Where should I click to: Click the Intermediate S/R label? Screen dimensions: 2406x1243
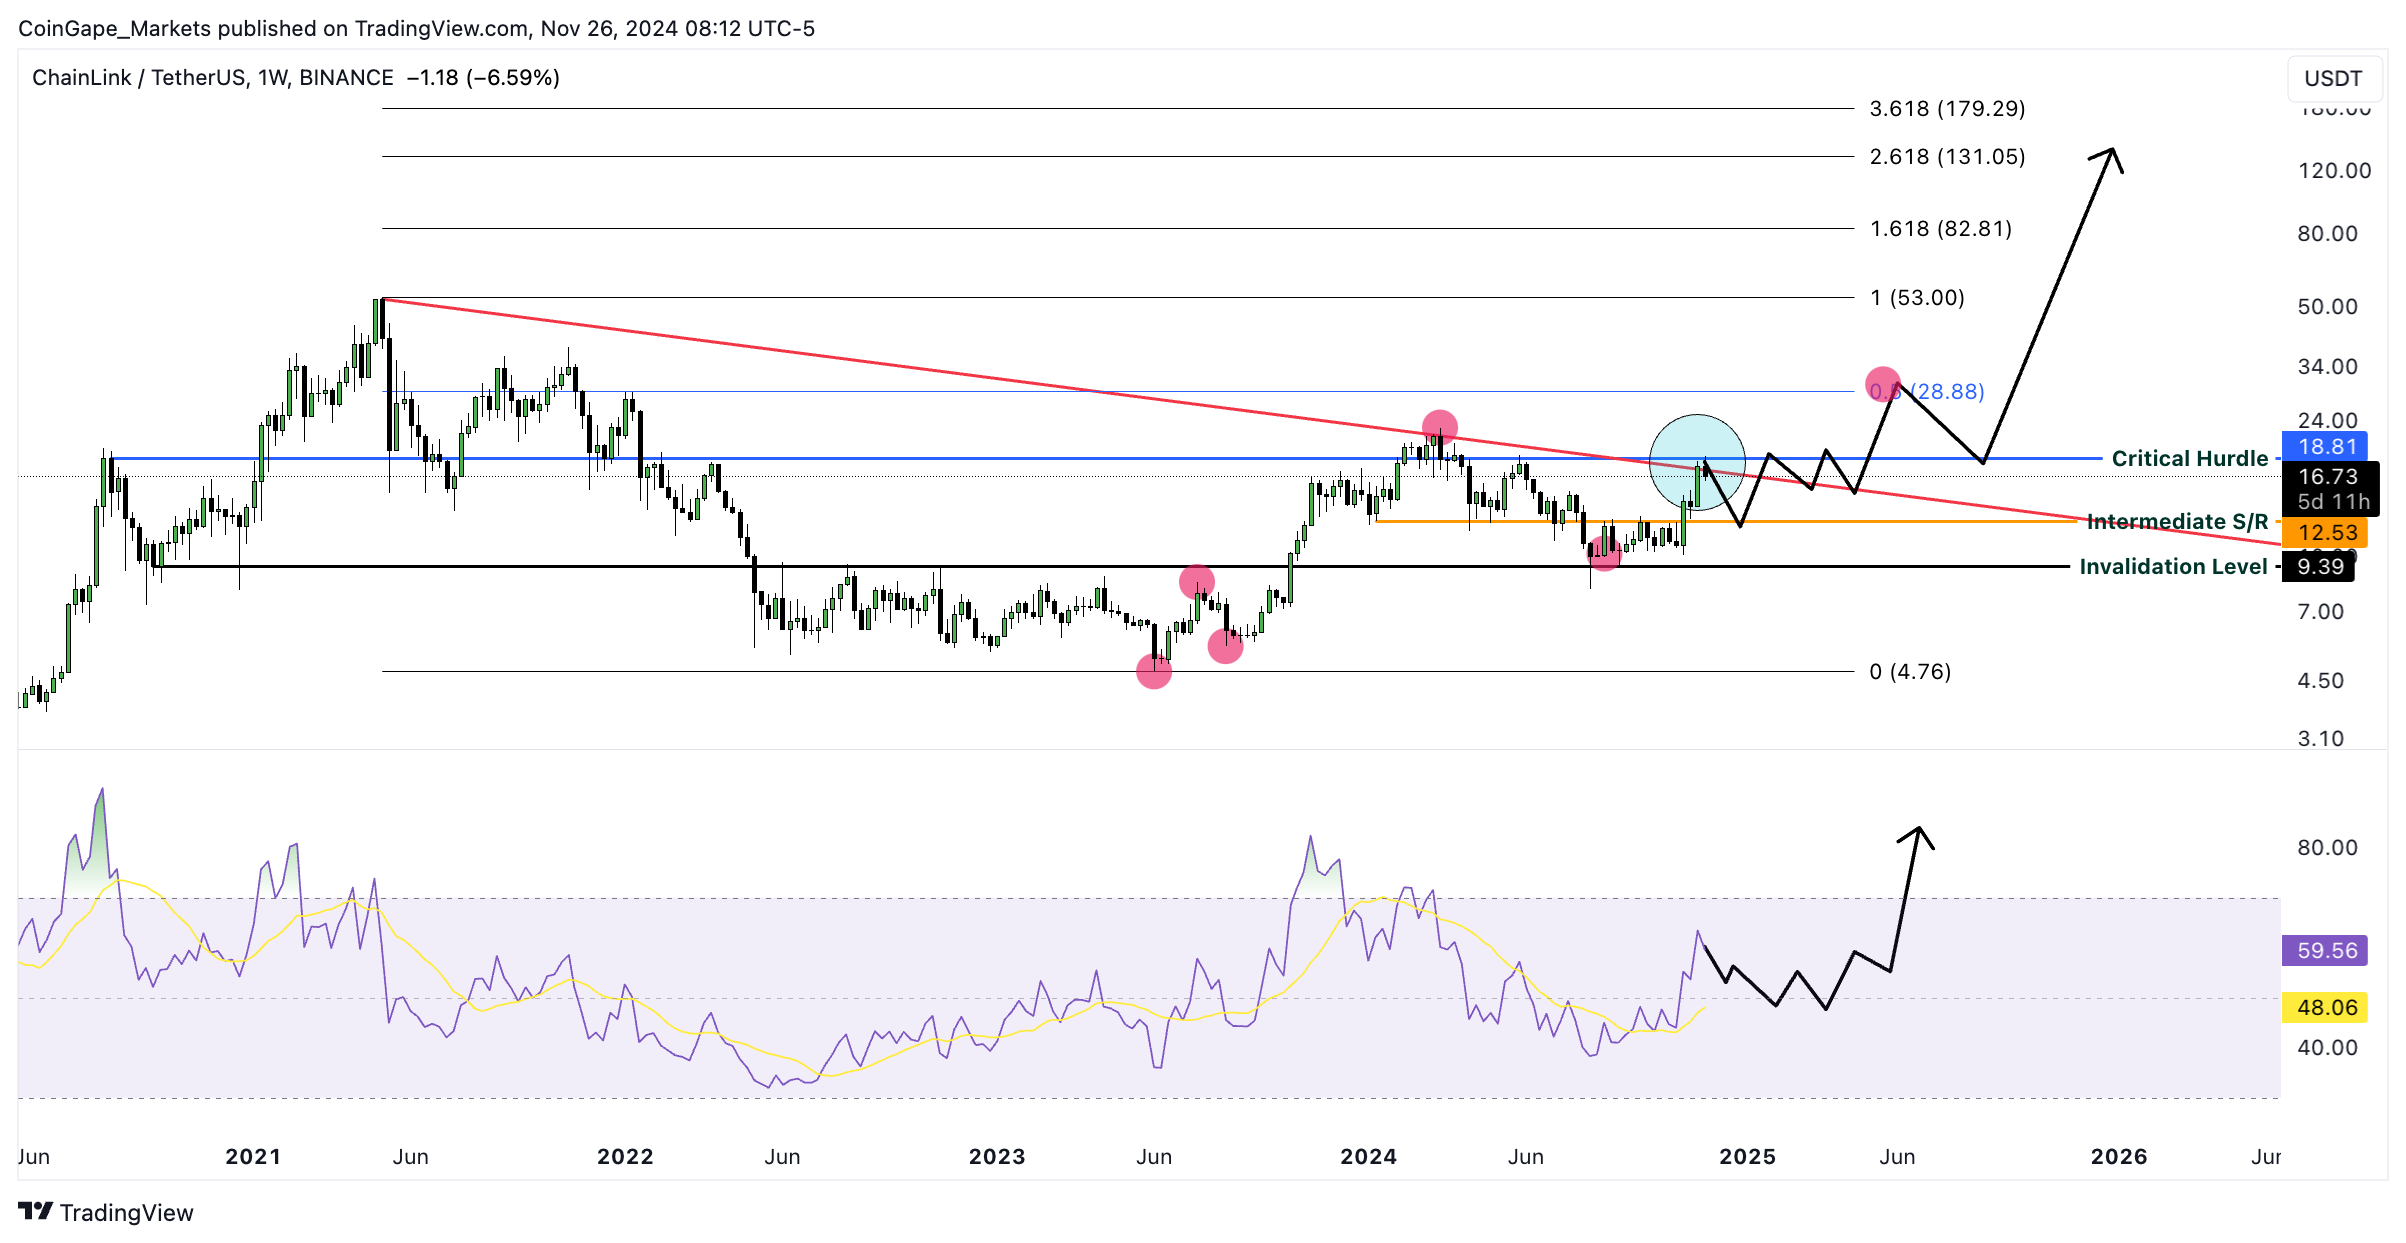(2177, 521)
